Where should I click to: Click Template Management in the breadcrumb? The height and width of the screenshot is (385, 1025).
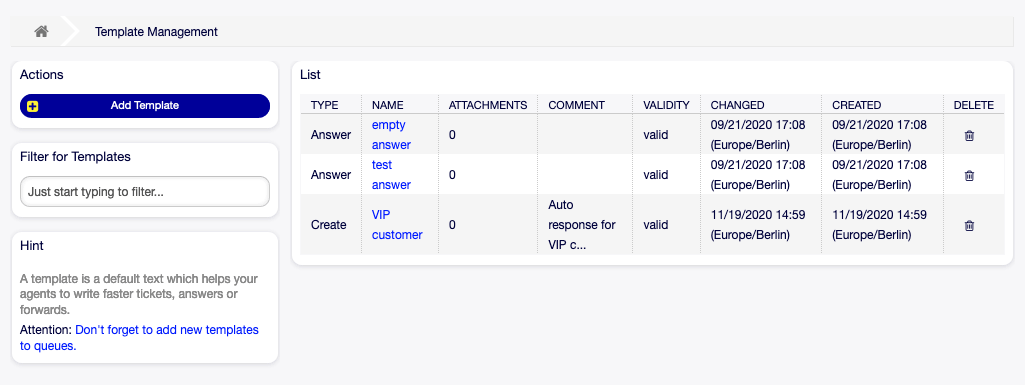tap(156, 31)
